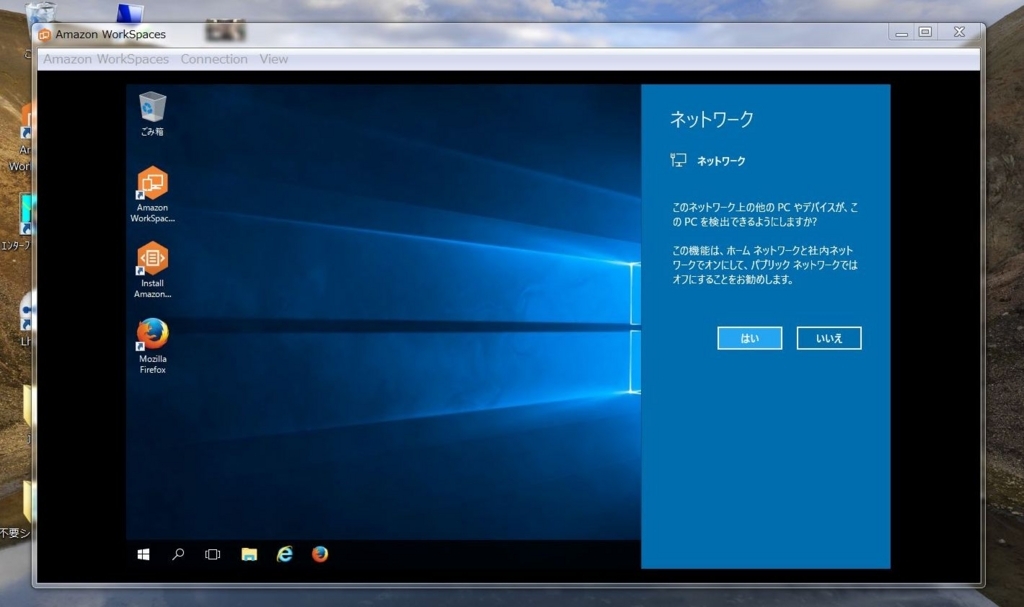Maximize the Amazon WorkSpaces window
The image size is (1024, 607).
(925, 32)
